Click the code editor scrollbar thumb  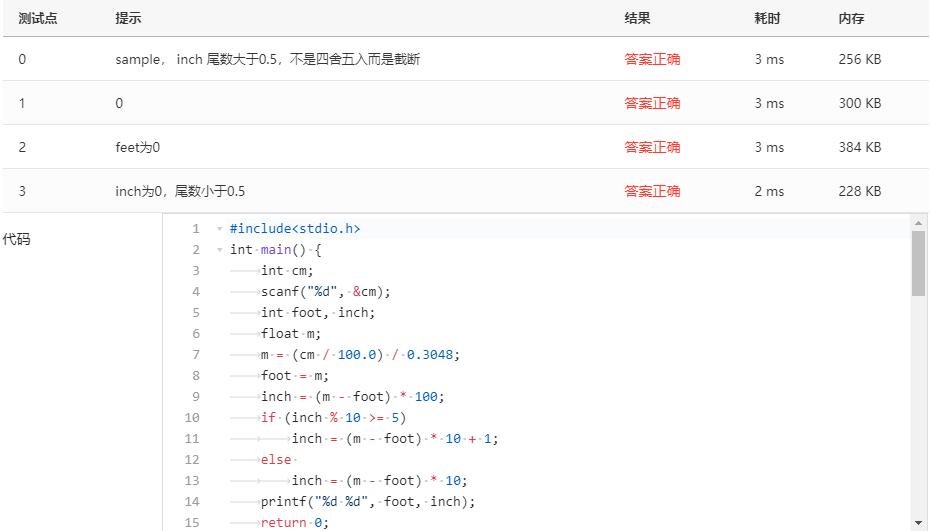[918, 263]
